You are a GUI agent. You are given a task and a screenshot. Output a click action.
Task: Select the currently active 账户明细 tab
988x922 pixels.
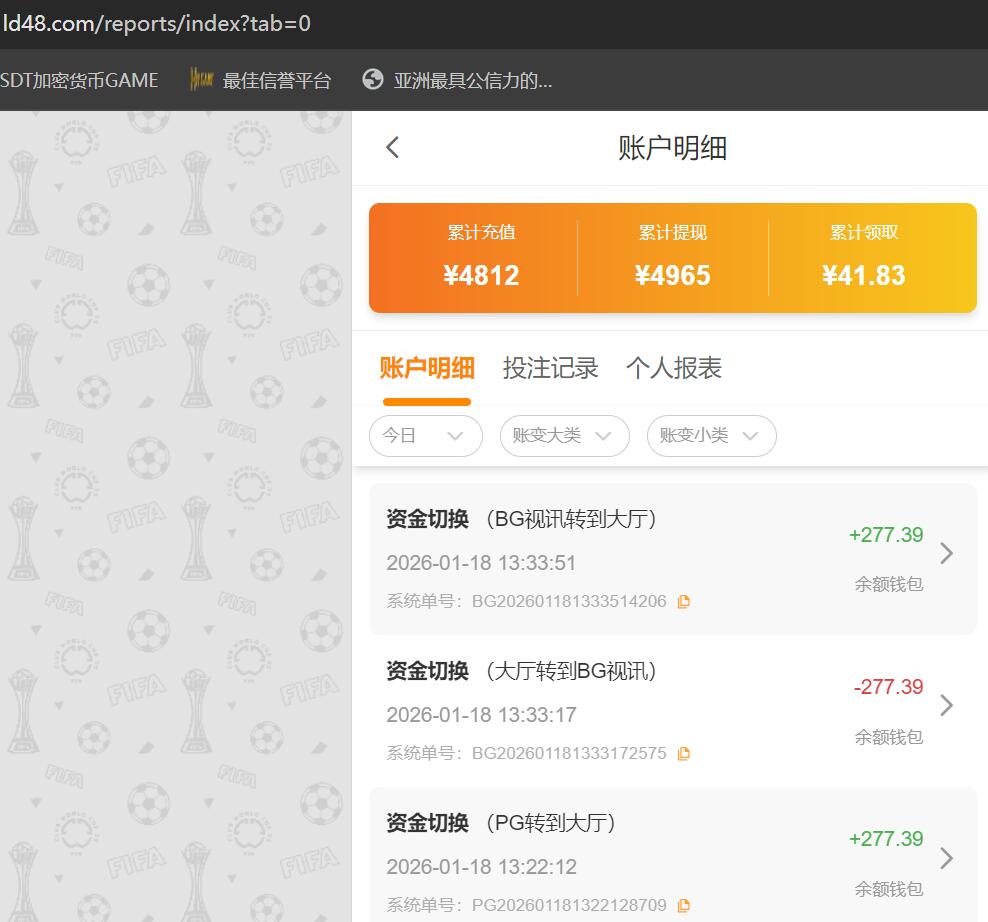(425, 368)
